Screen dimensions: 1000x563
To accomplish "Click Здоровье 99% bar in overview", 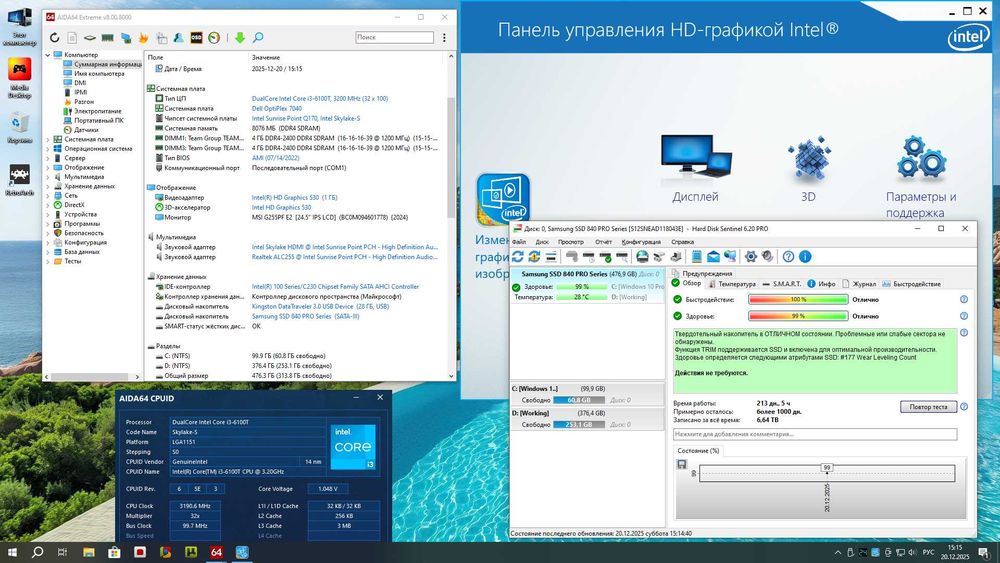I will pyautogui.click(x=798, y=316).
